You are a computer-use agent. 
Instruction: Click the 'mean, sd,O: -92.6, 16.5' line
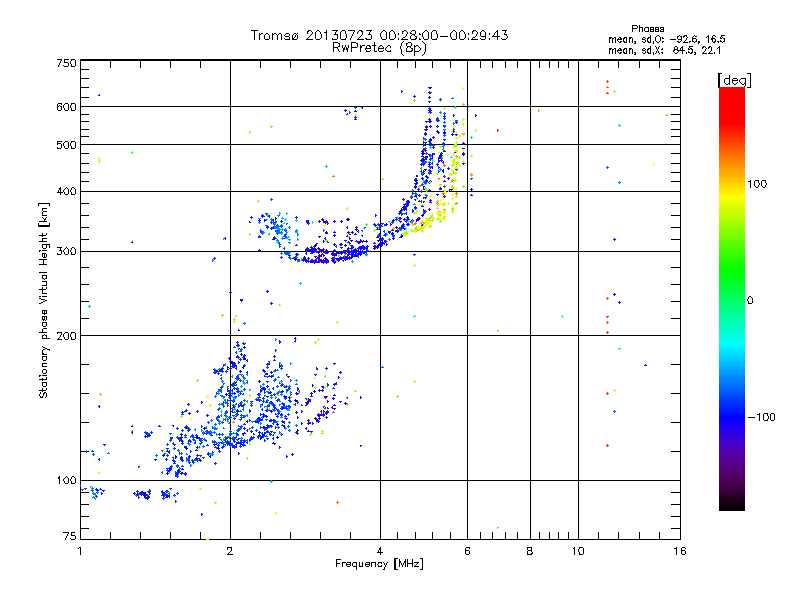[666, 39]
